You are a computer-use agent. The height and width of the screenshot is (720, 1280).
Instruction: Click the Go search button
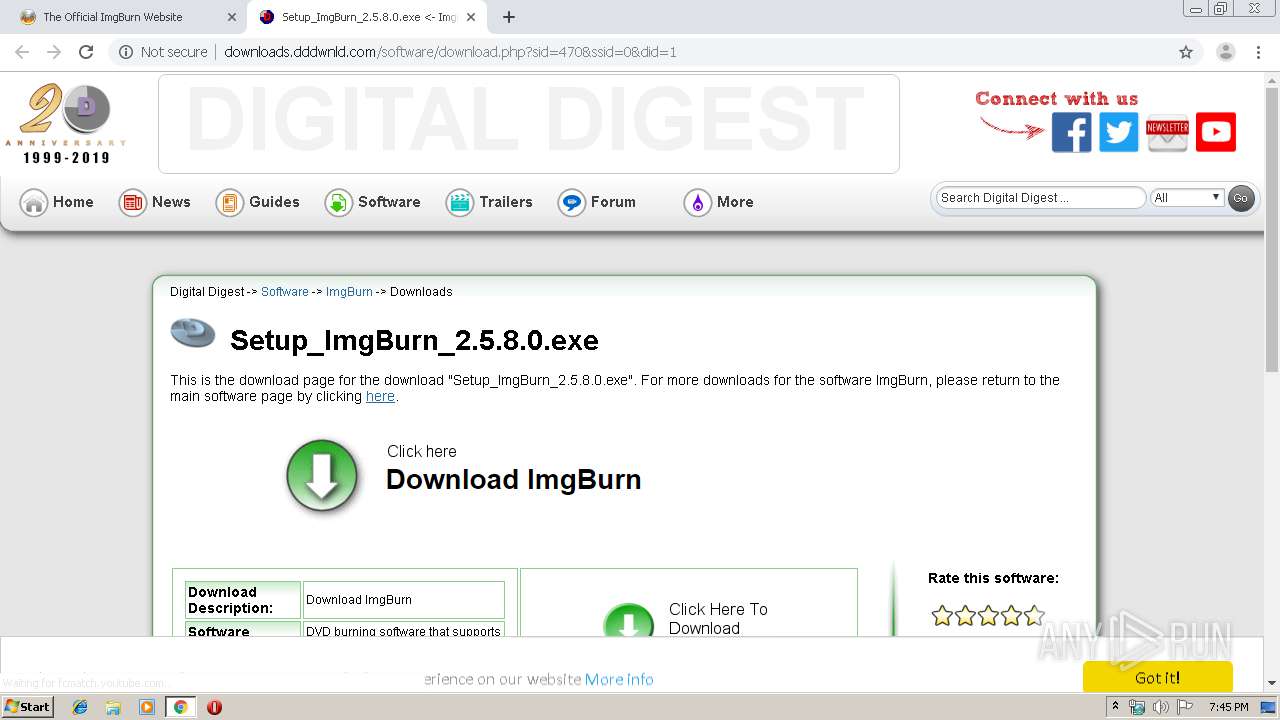click(1240, 198)
